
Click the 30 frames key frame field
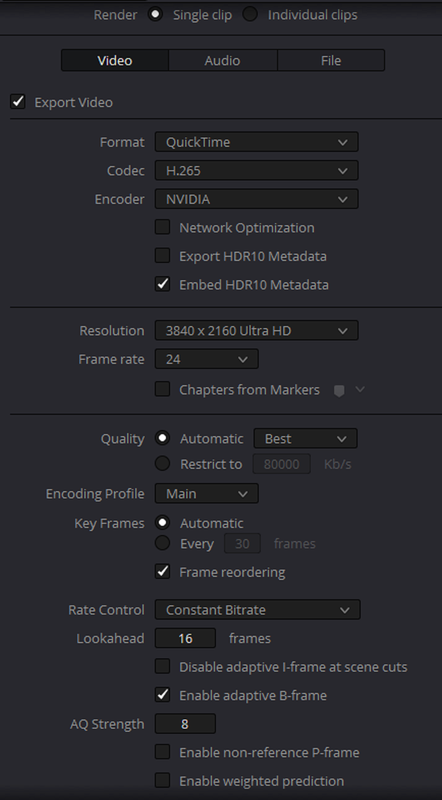pos(242,544)
